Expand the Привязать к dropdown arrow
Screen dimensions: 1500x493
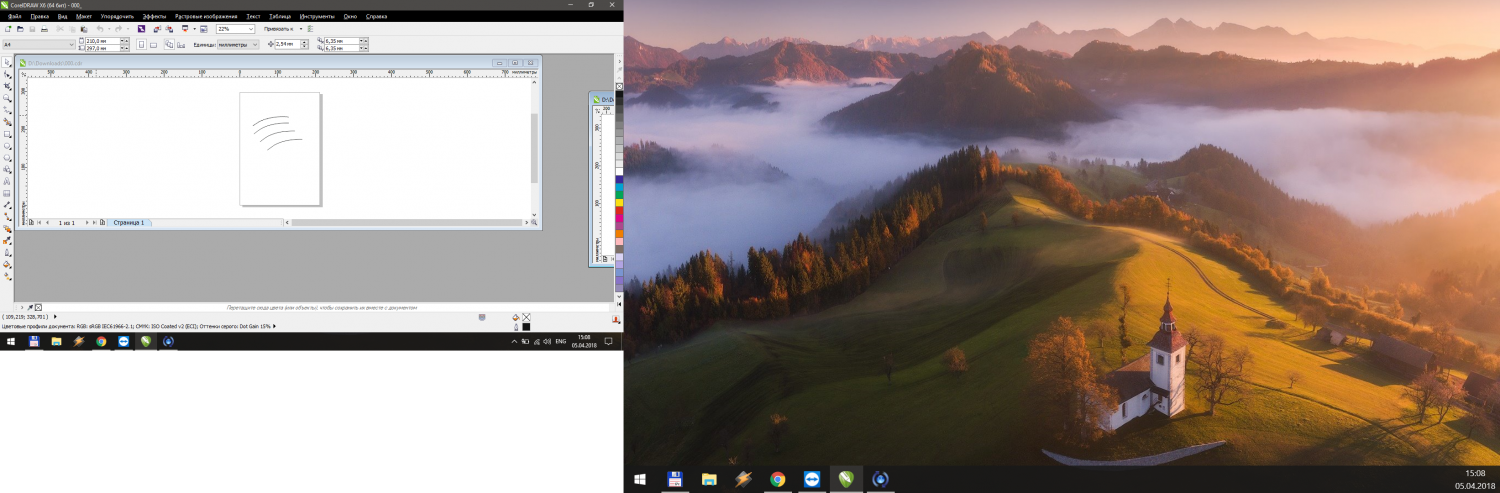tap(301, 29)
